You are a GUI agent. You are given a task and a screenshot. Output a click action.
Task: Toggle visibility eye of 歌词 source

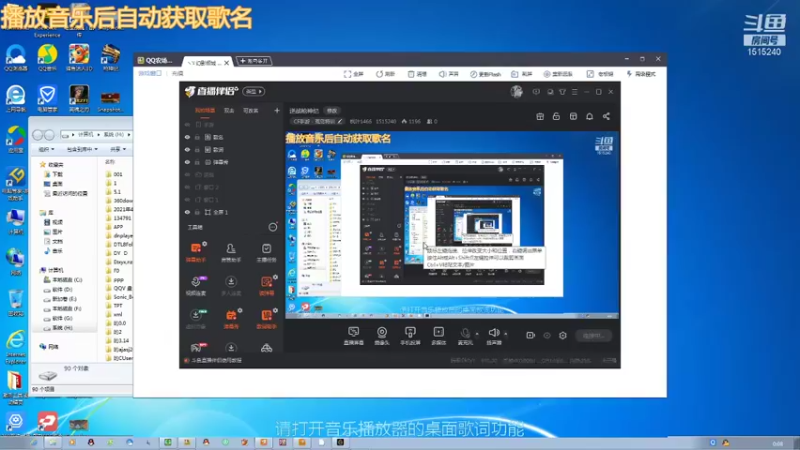click(187, 149)
